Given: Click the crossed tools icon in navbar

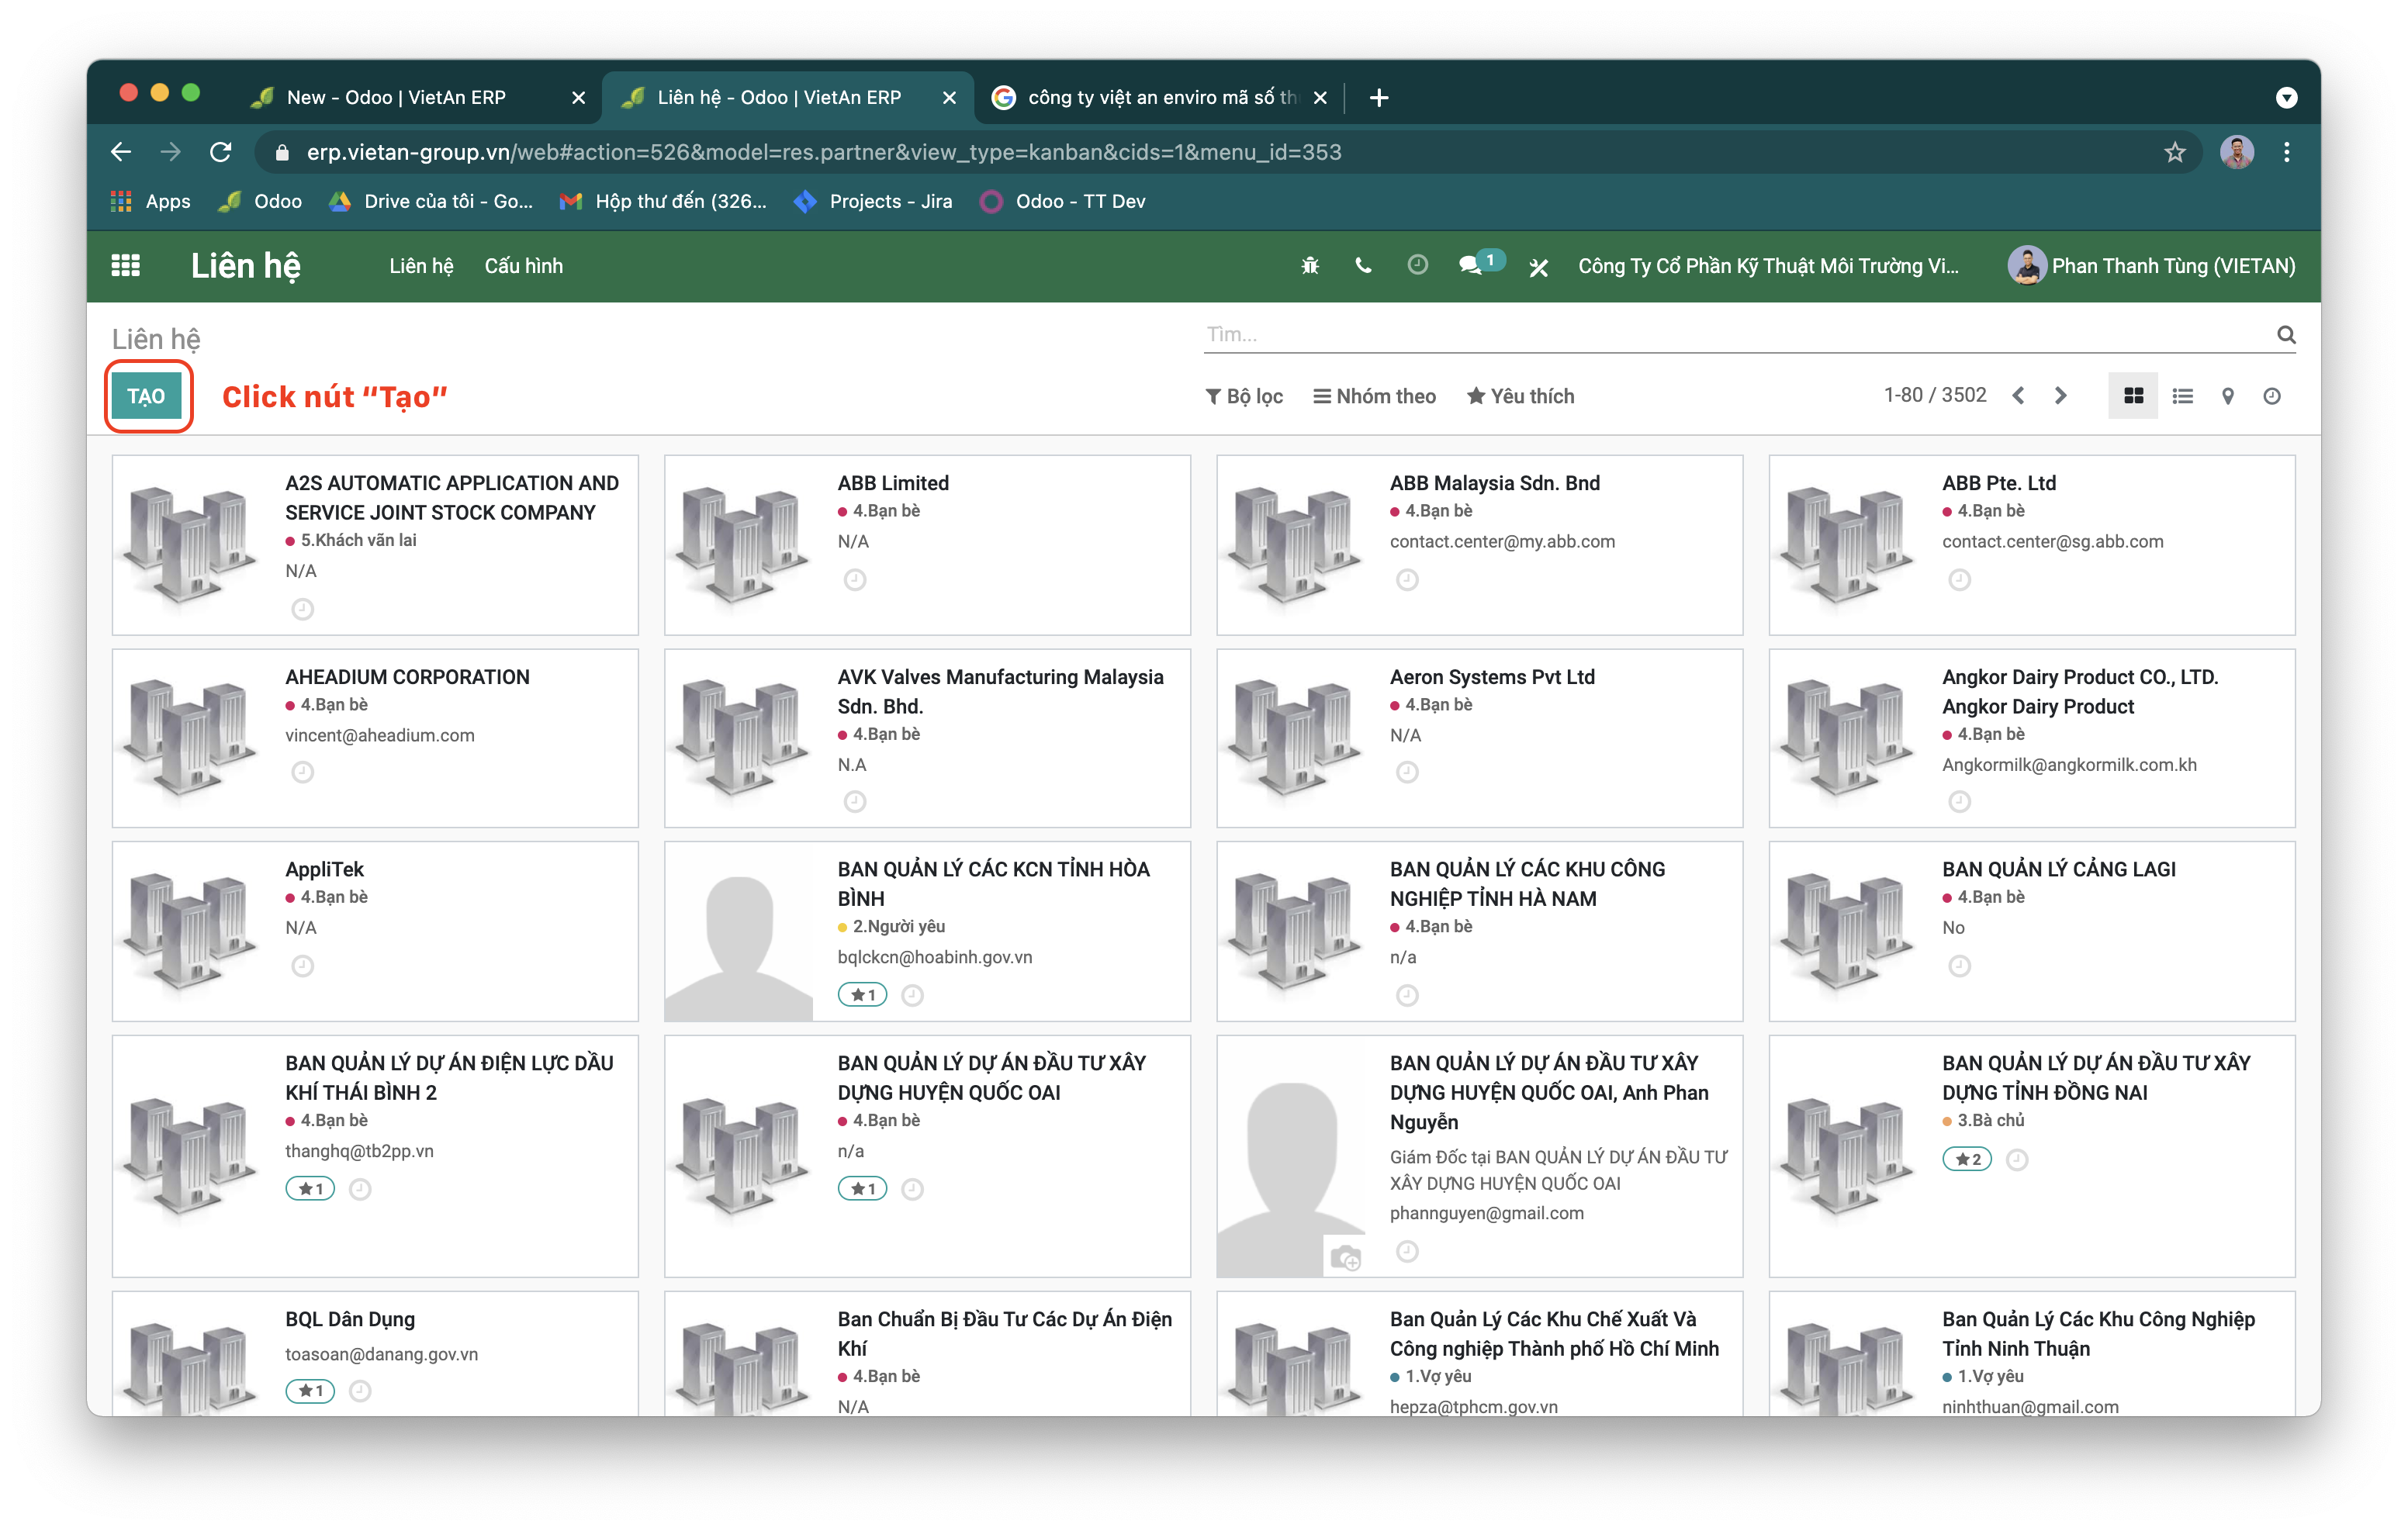Looking at the screenshot, I should [1539, 267].
